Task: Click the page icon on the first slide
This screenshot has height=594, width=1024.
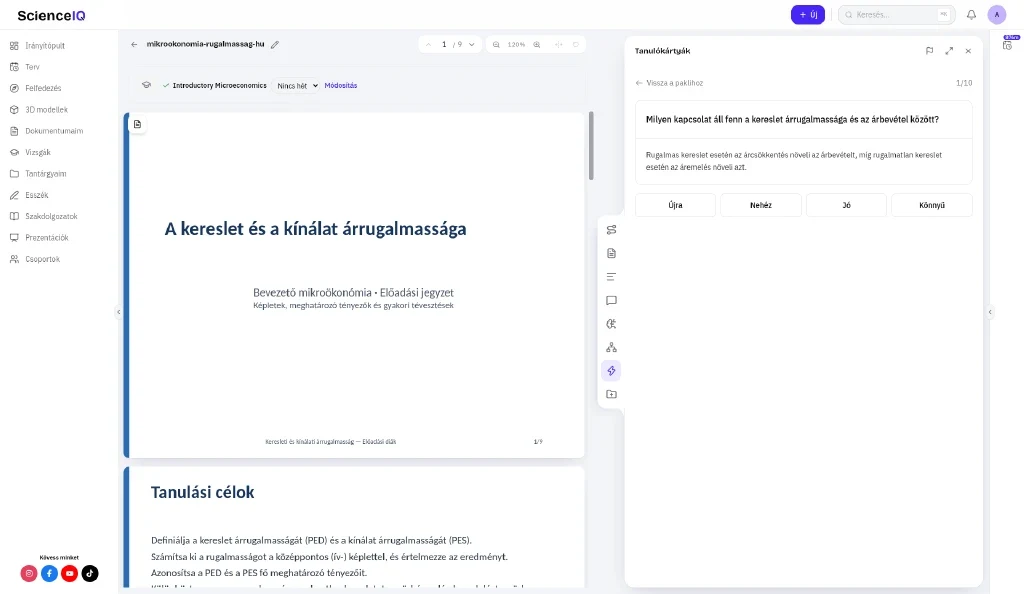Action: (x=137, y=124)
